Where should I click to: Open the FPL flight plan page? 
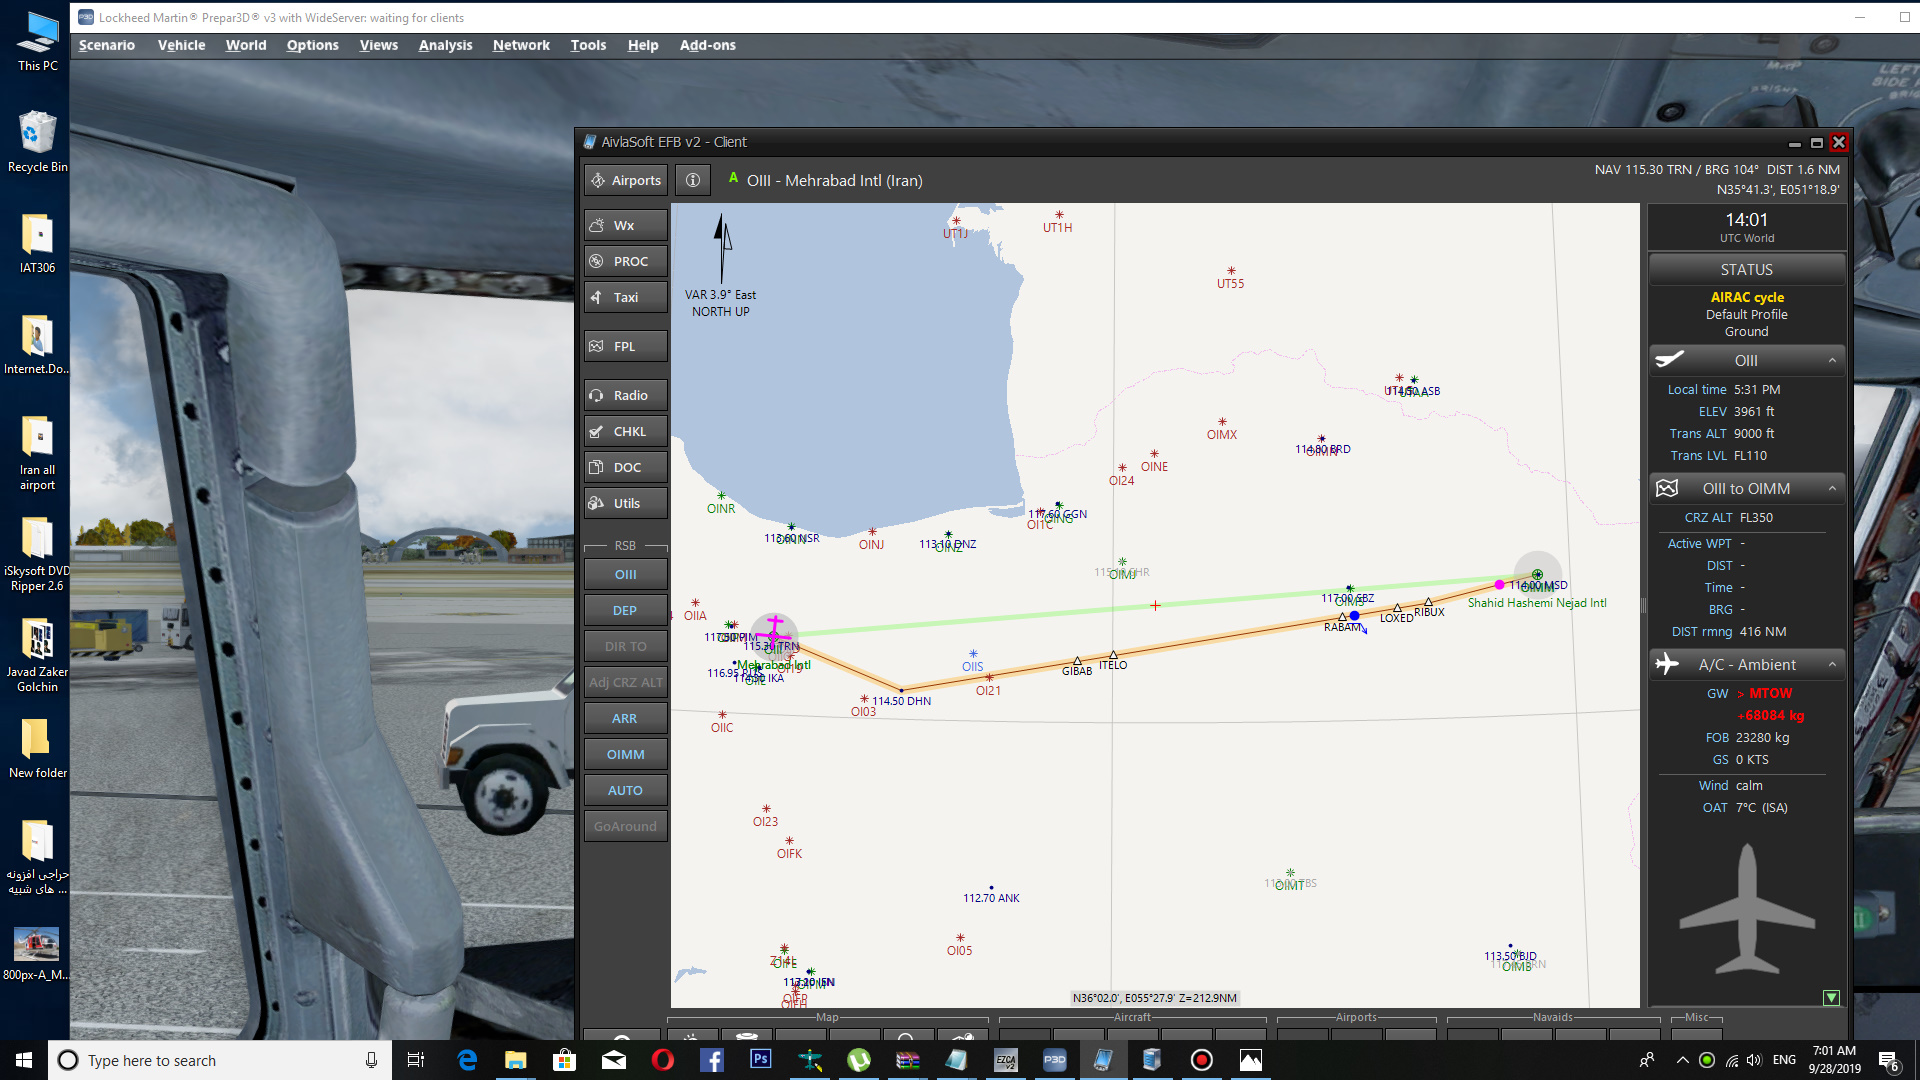click(x=626, y=346)
